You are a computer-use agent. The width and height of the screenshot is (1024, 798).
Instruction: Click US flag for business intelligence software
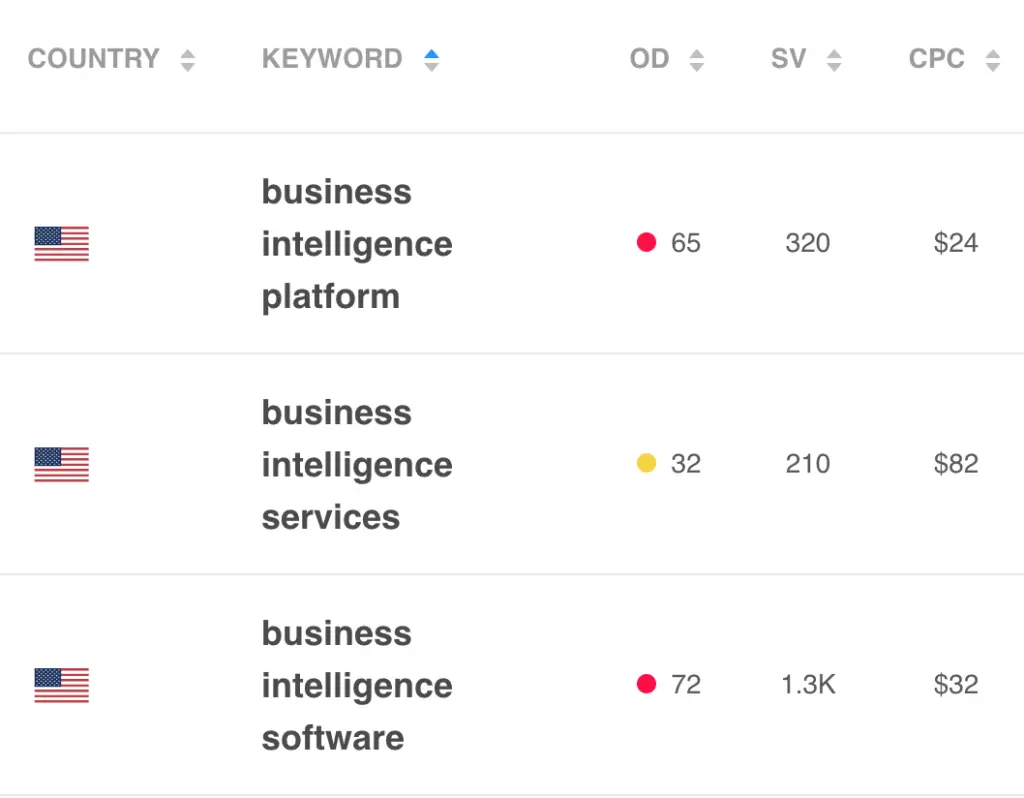pos(61,685)
